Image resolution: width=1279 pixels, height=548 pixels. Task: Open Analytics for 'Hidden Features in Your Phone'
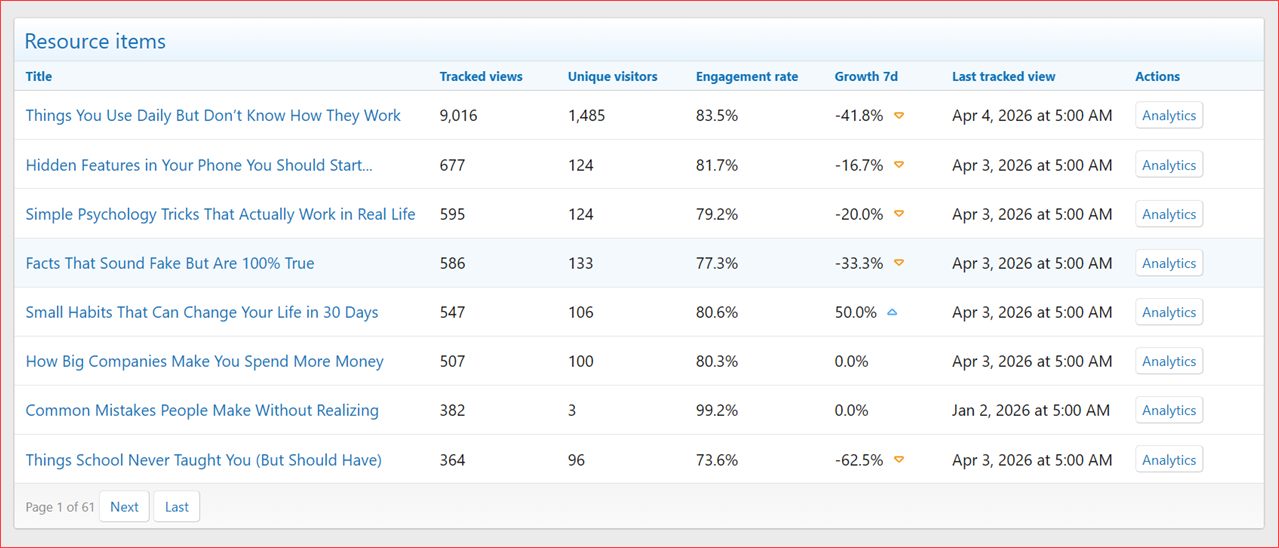pyautogui.click(x=1169, y=165)
